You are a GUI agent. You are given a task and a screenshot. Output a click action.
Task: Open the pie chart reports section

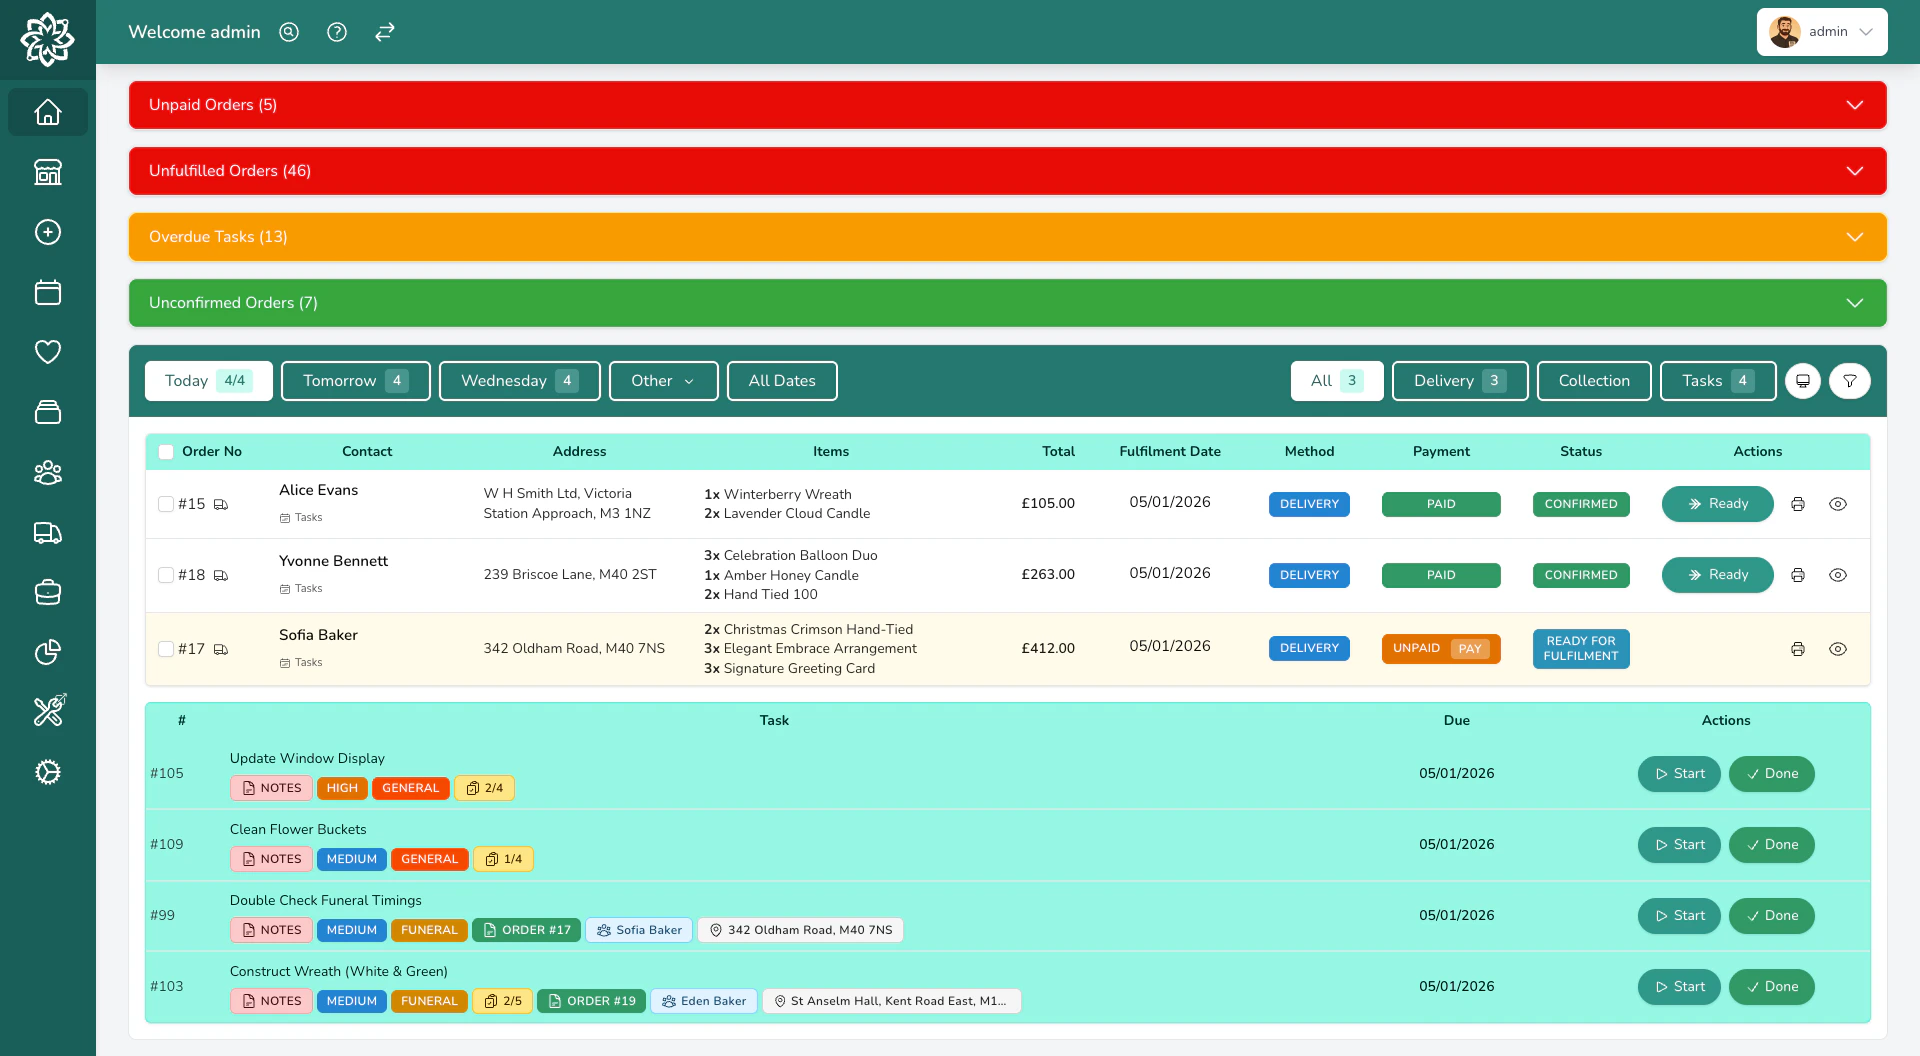(47, 652)
